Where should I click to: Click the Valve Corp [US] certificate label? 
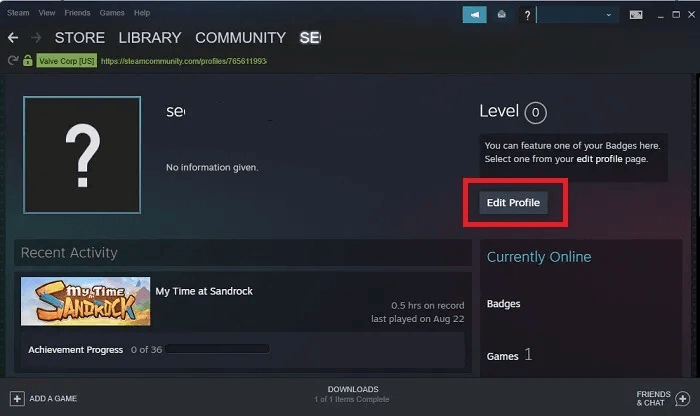point(67,61)
